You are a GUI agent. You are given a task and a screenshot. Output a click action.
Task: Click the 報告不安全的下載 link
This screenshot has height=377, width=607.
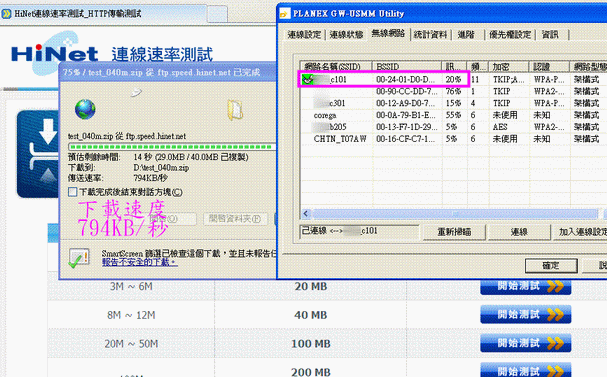pos(140,262)
